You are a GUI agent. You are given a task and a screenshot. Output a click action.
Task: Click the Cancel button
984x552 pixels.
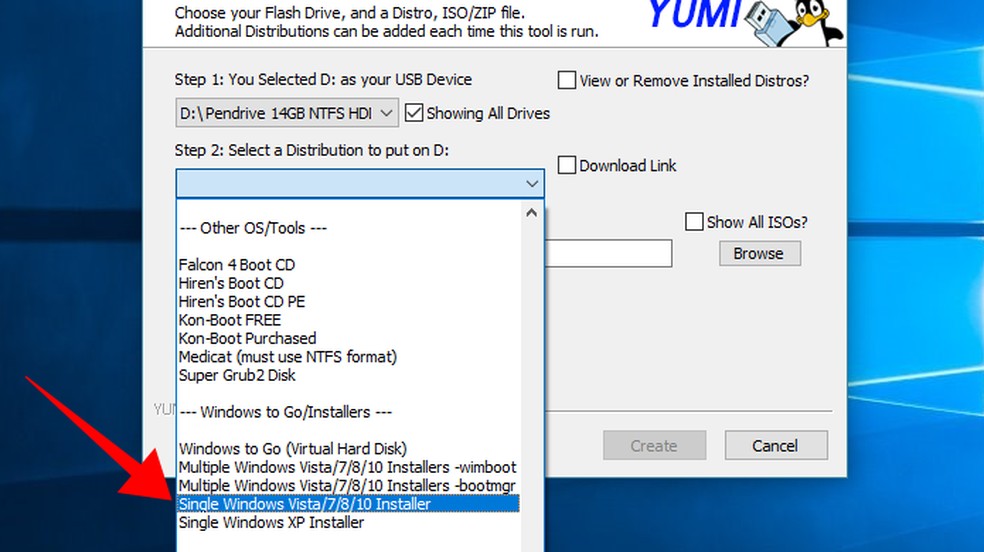click(x=776, y=445)
